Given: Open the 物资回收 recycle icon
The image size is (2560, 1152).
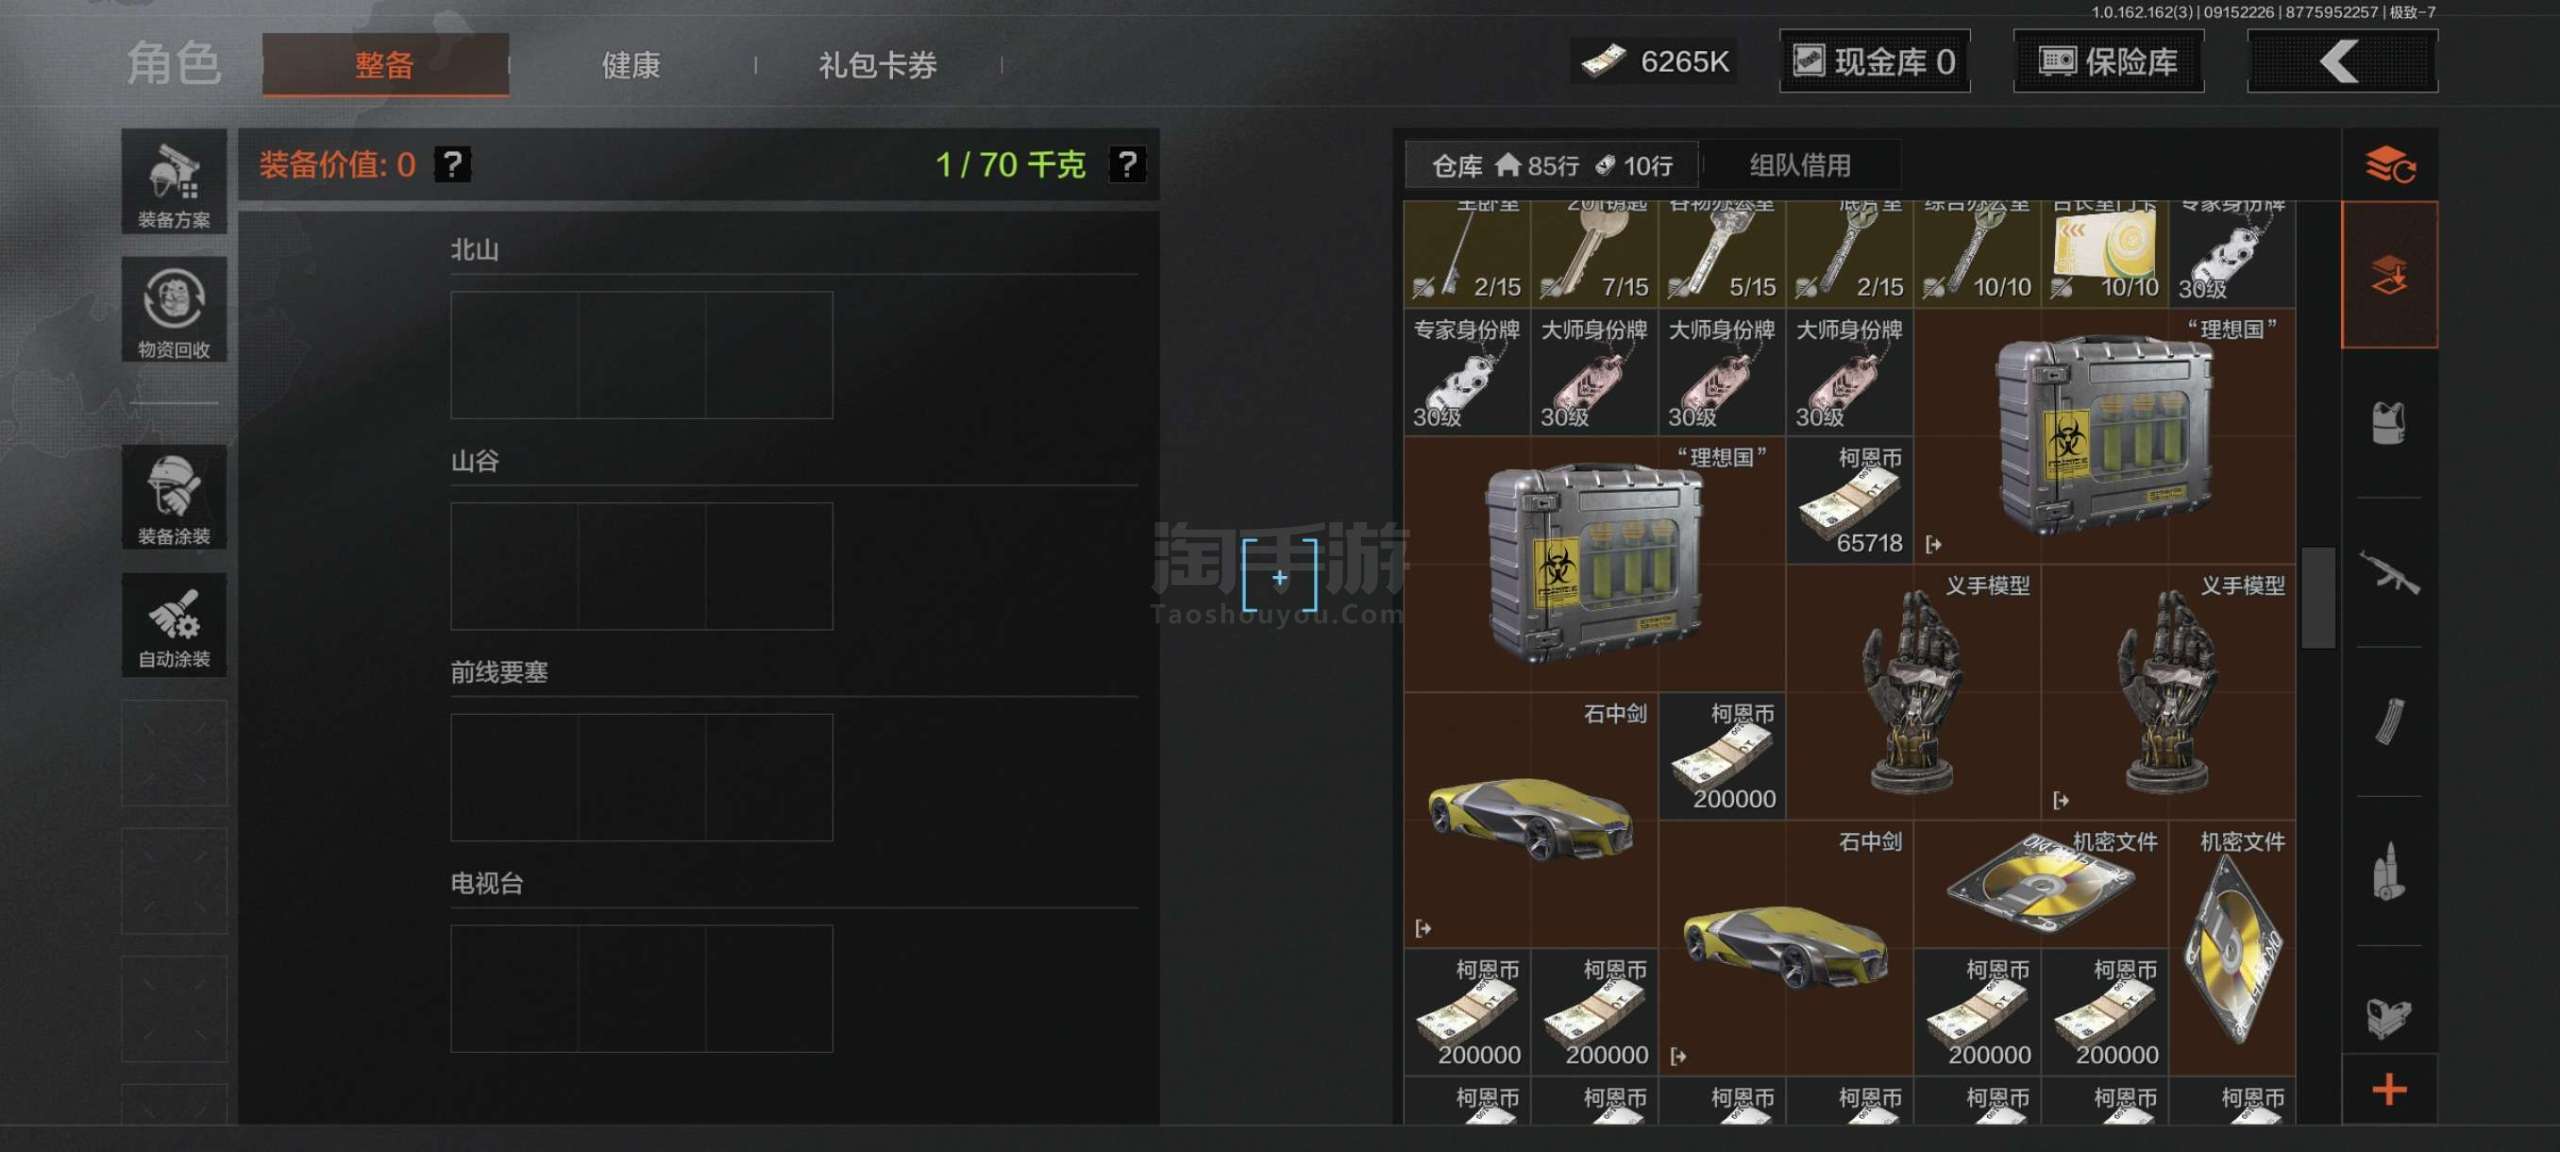Looking at the screenshot, I should (174, 309).
